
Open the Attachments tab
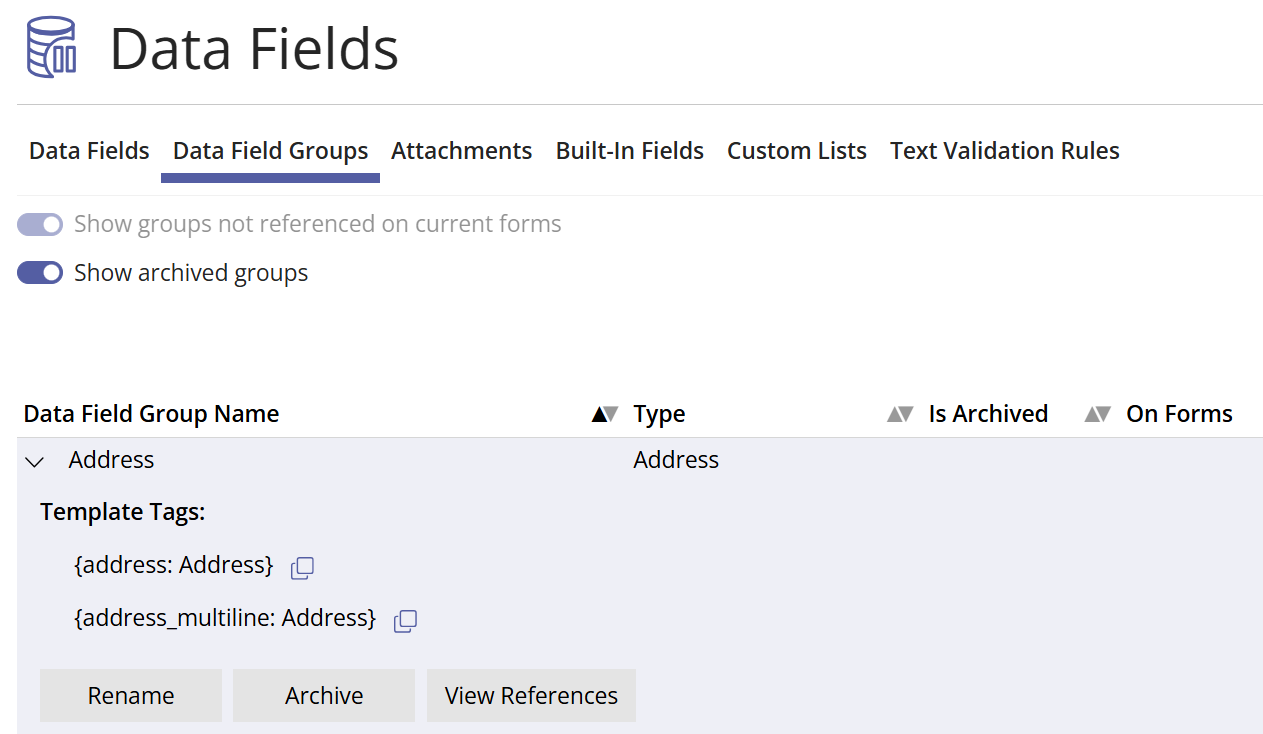tap(461, 151)
